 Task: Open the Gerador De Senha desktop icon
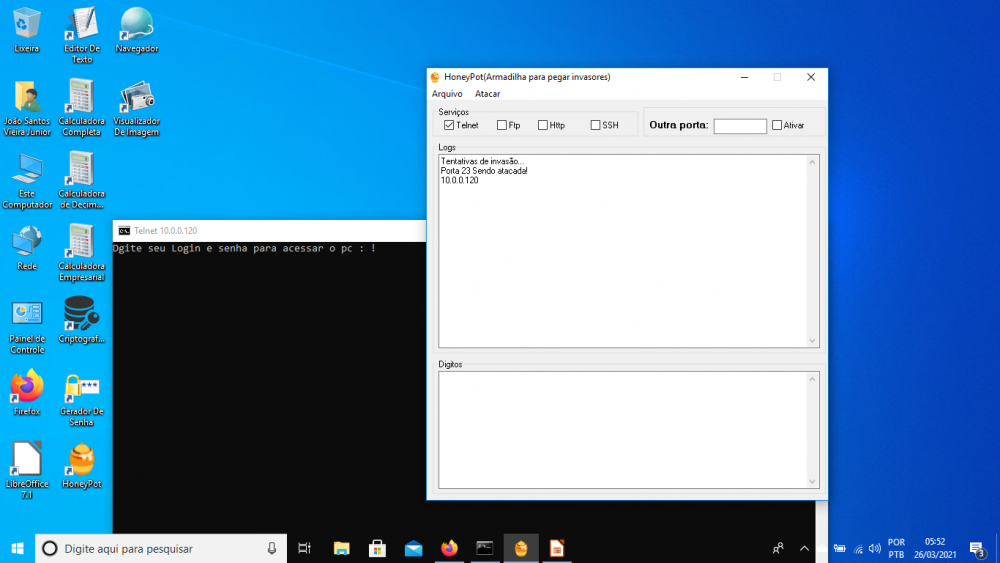coord(81,390)
